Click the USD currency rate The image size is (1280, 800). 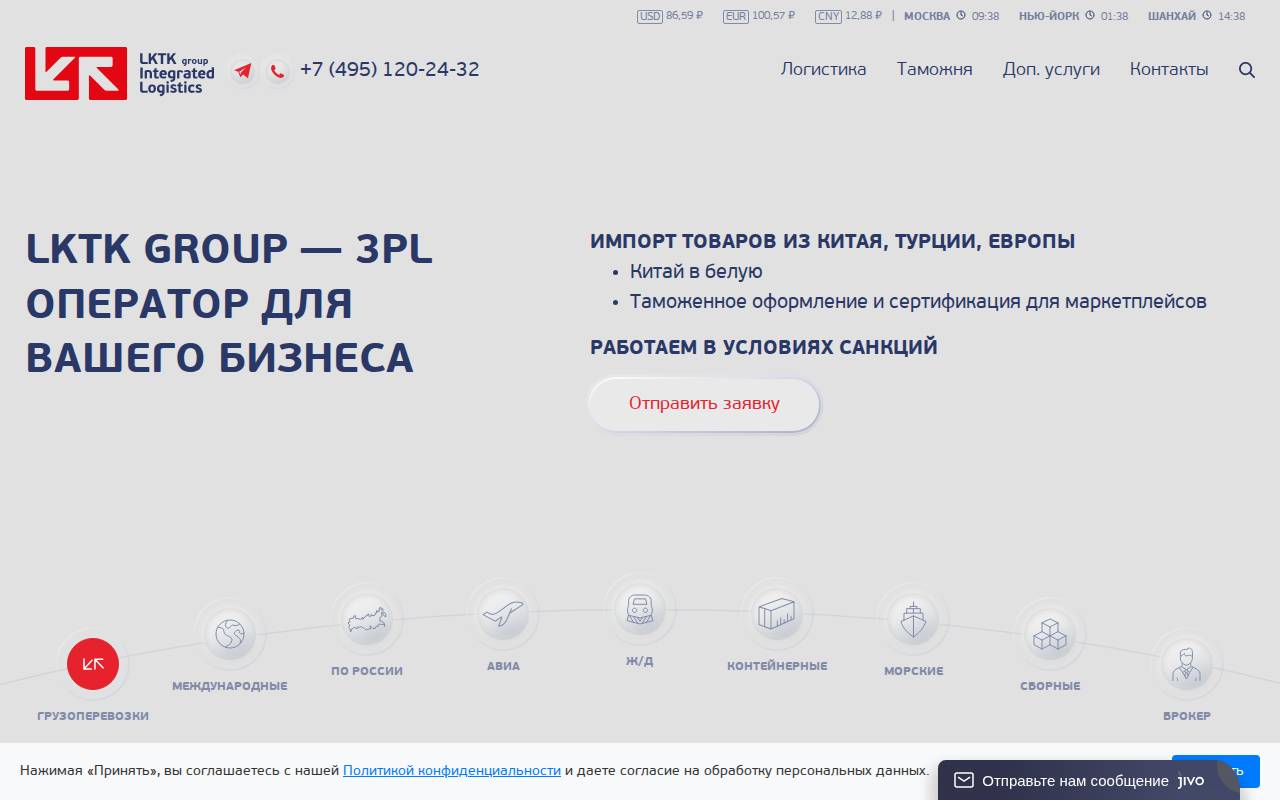tap(670, 16)
